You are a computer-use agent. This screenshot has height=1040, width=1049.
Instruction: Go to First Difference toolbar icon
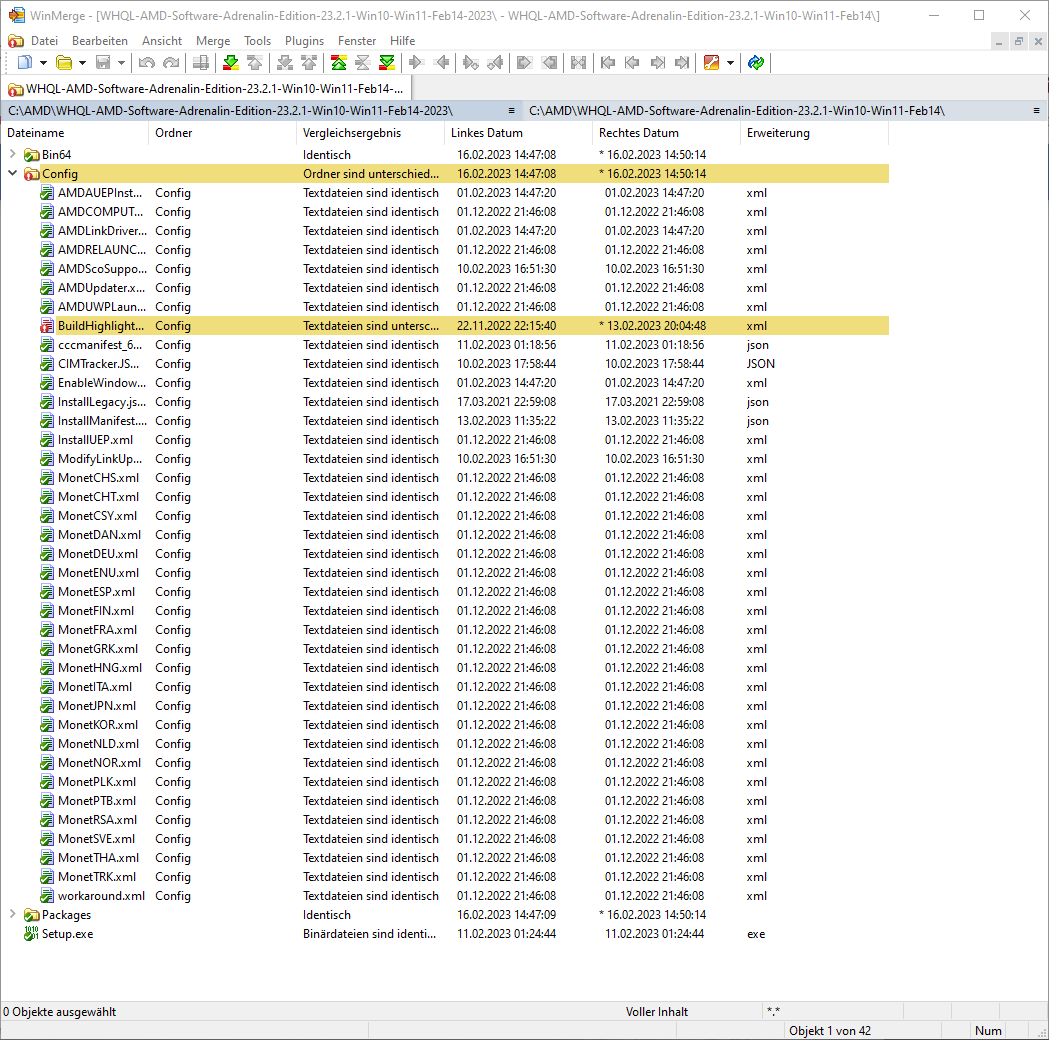click(x=339, y=63)
